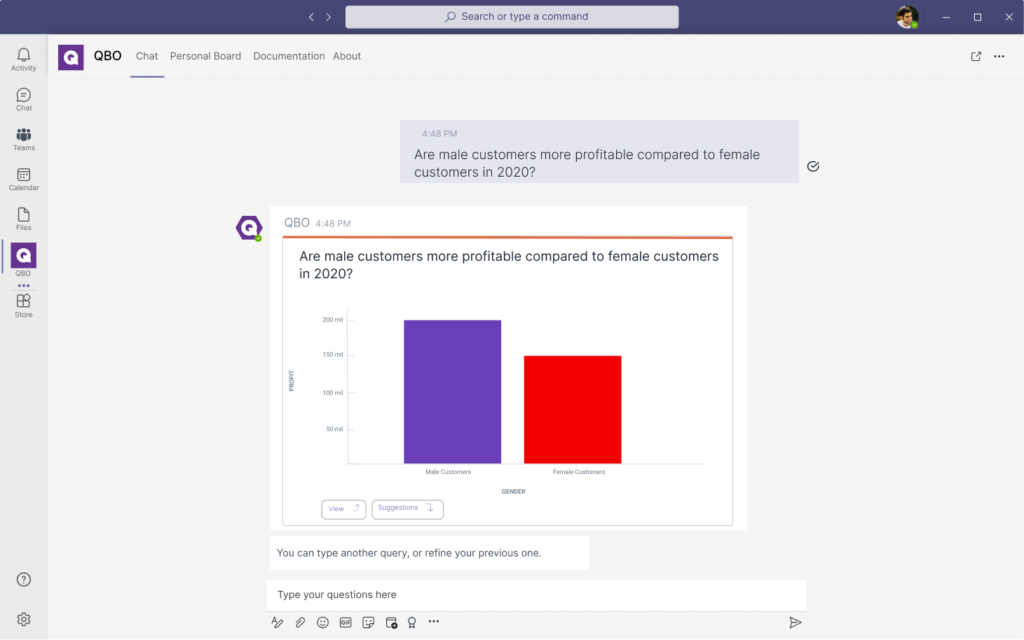Screen dimensions: 1024x640
Task: Switch to the Documentation tab
Action: tap(289, 56)
